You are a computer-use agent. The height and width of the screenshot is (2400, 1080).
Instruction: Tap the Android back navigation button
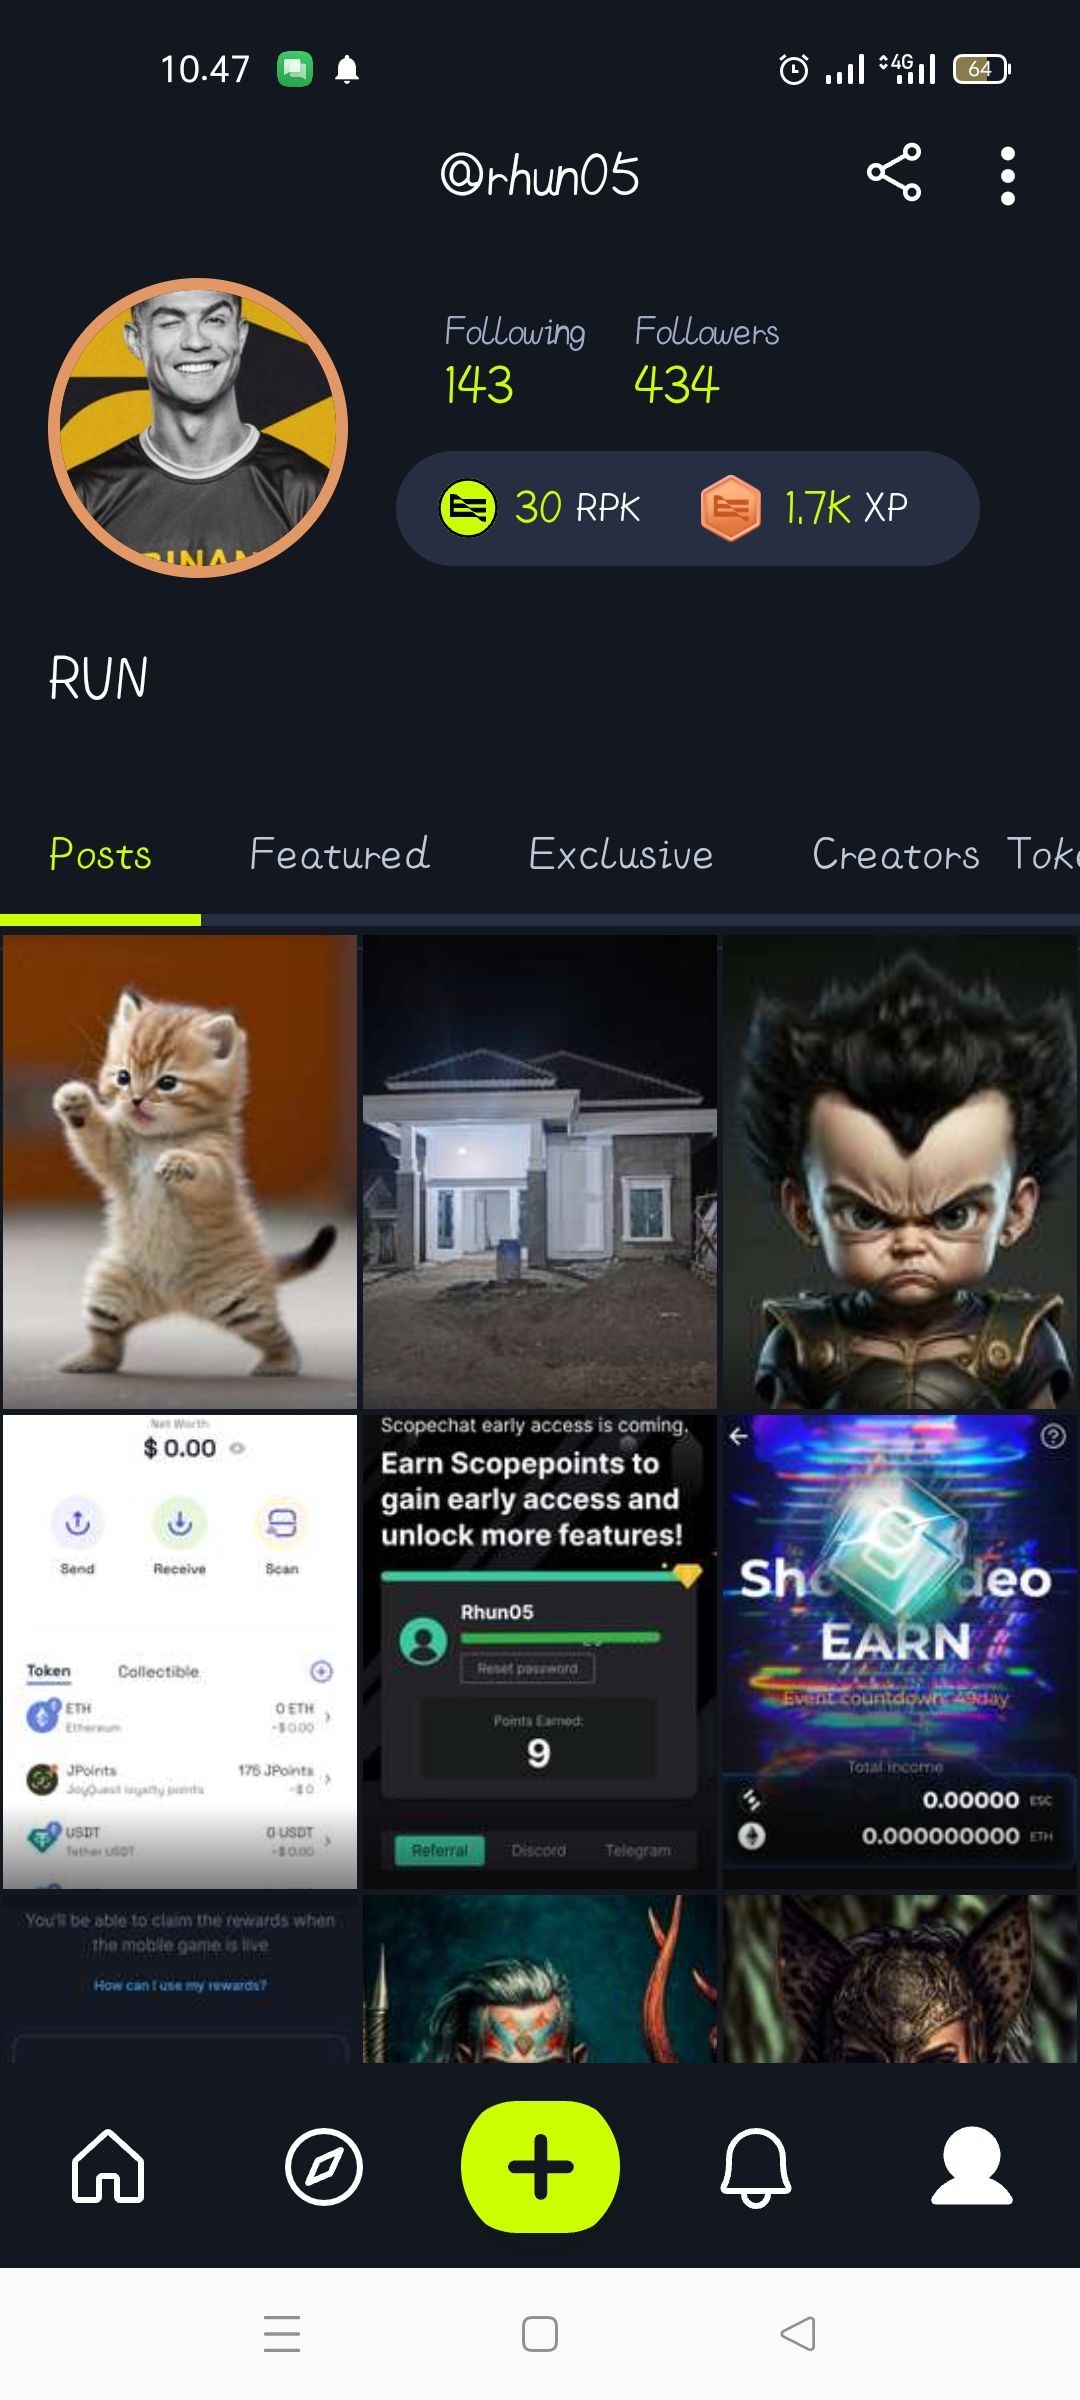pyautogui.click(x=798, y=2334)
